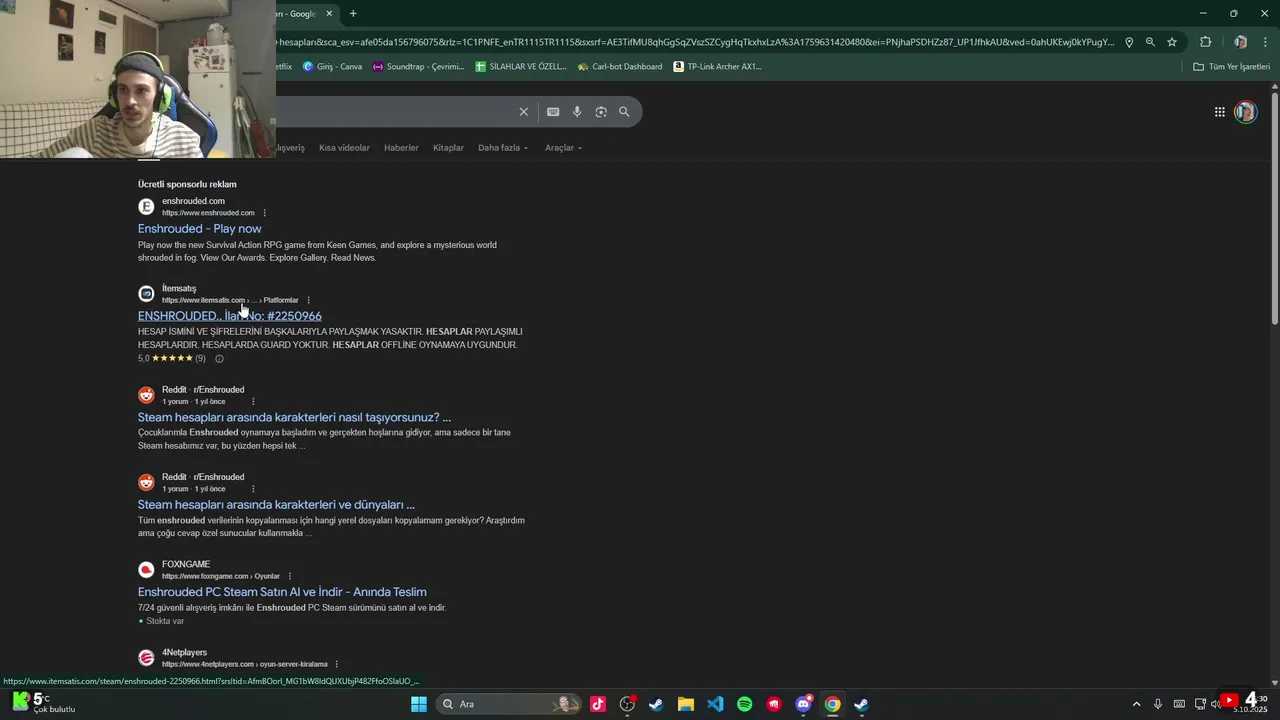Open Google account profile picture

(1245, 112)
